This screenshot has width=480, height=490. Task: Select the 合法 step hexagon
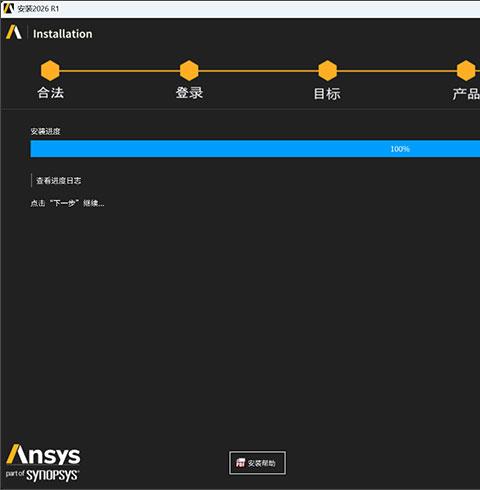pyautogui.click(x=50, y=71)
